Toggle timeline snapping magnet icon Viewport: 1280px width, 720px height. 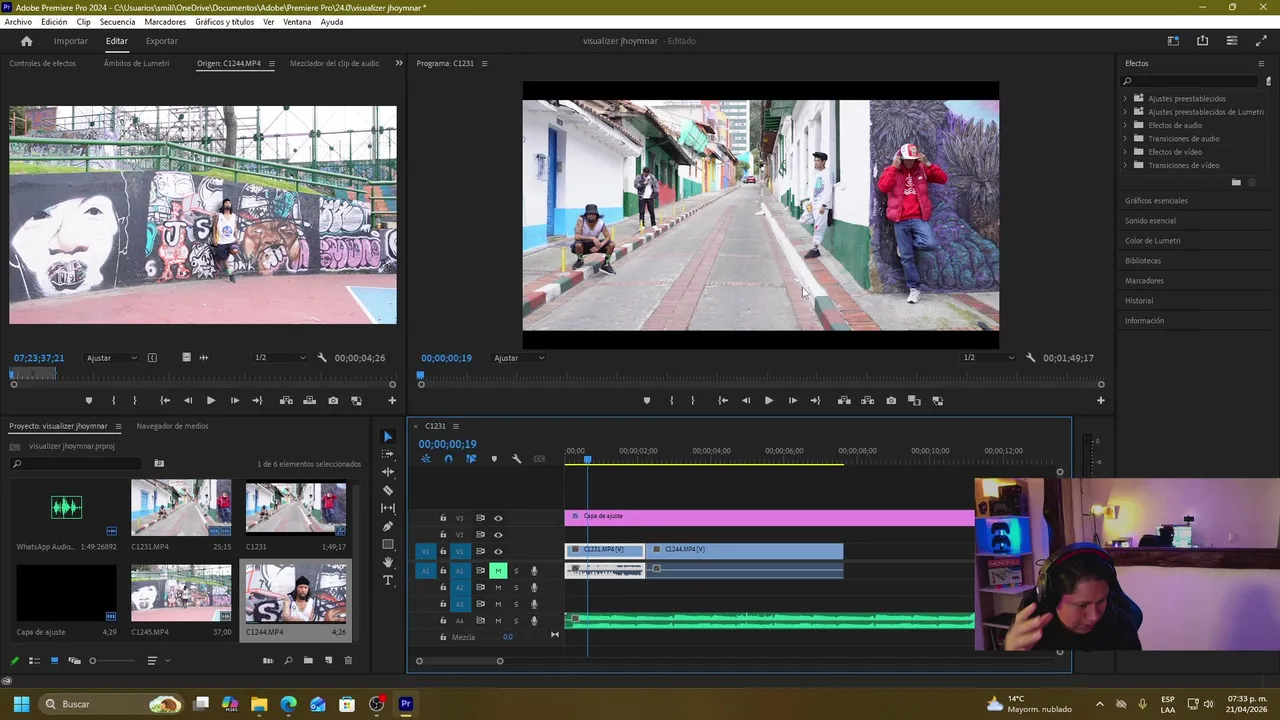click(448, 459)
